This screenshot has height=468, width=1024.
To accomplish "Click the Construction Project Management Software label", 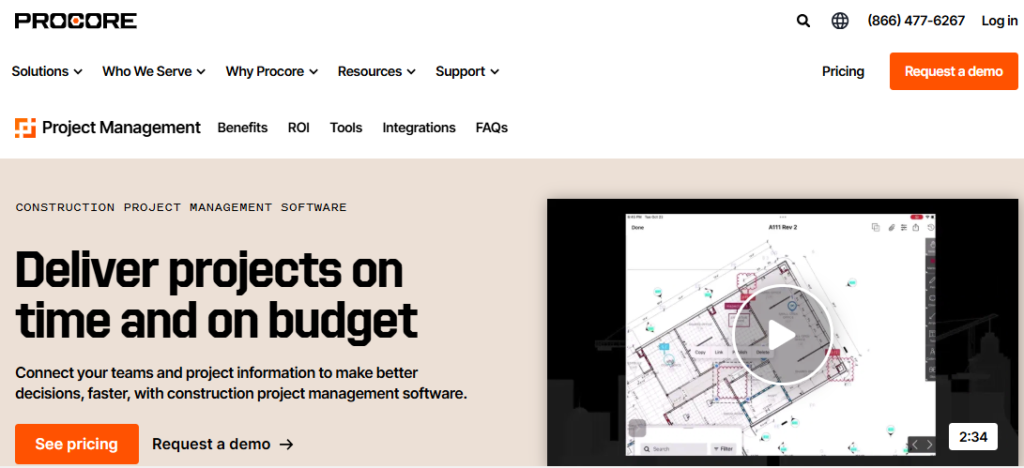I will 181,208.
